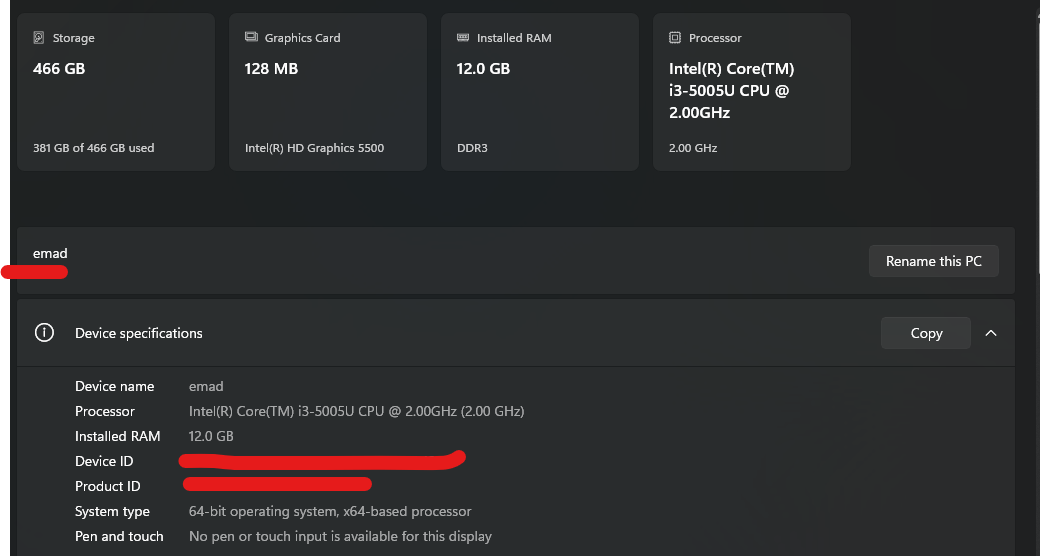
Task: Copy the device specifications
Action: (x=926, y=333)
